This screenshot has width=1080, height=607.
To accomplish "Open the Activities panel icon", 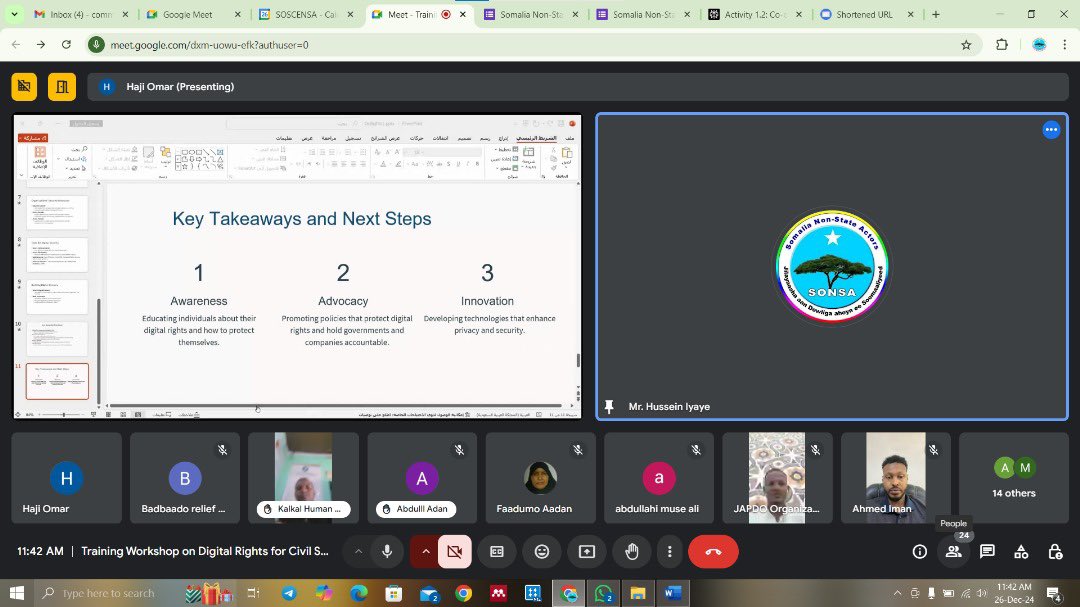I will coord(1021,551).
